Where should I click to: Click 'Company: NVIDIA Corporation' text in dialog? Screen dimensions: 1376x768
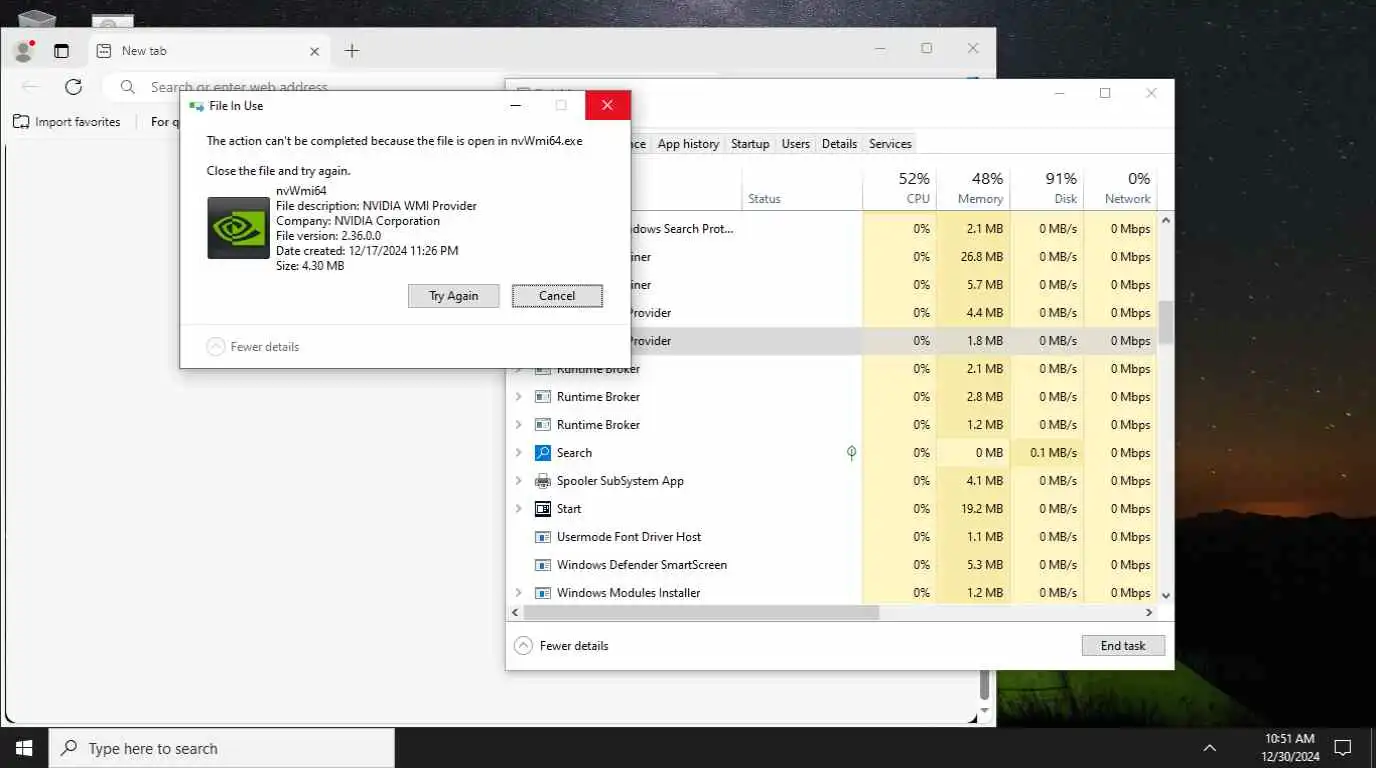[x=358, y=221]
